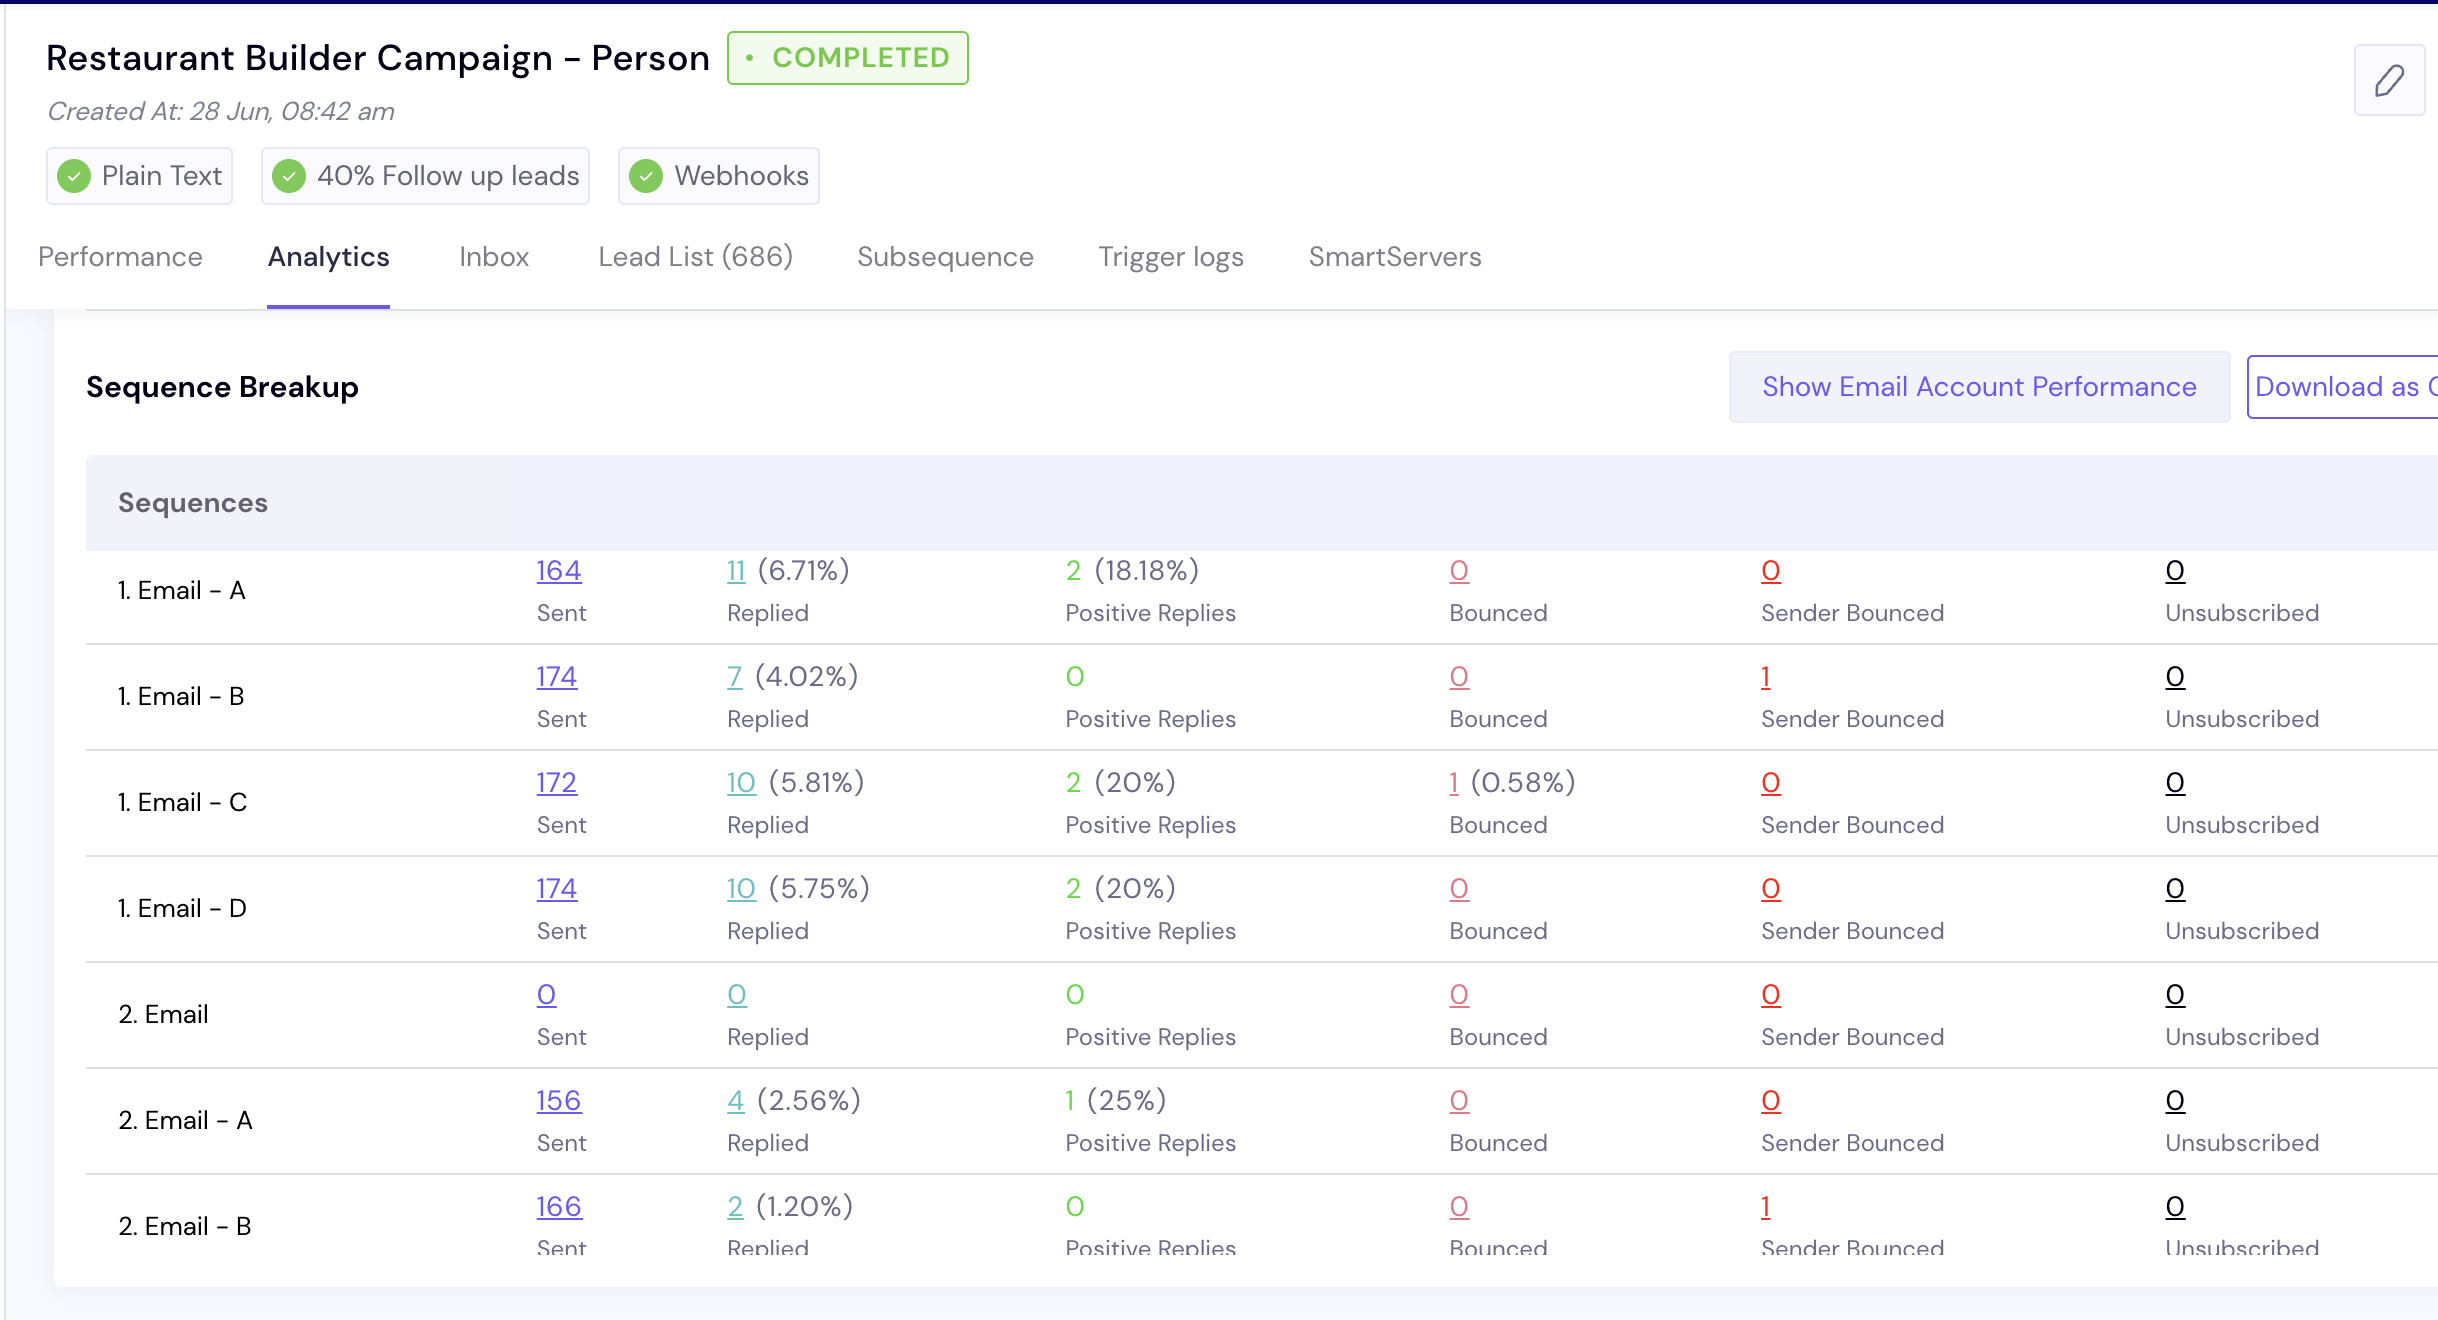
Task: Open the Performance tab
Action: (120, 257)
